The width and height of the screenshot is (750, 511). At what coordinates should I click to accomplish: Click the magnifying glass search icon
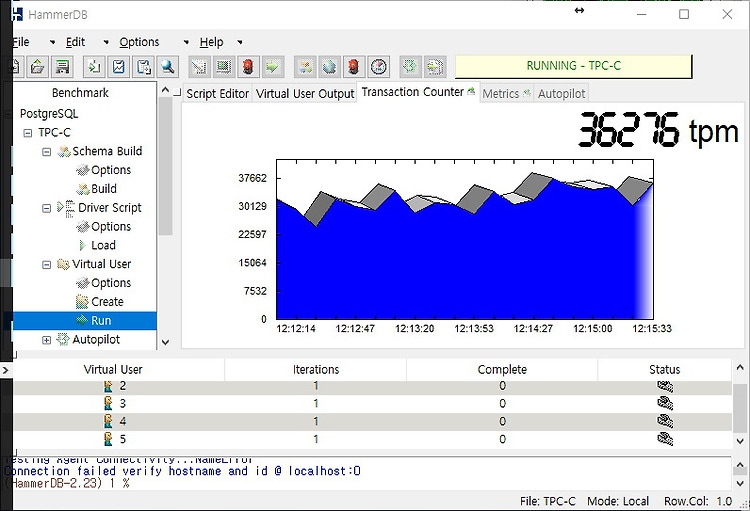tap(167, 67)
